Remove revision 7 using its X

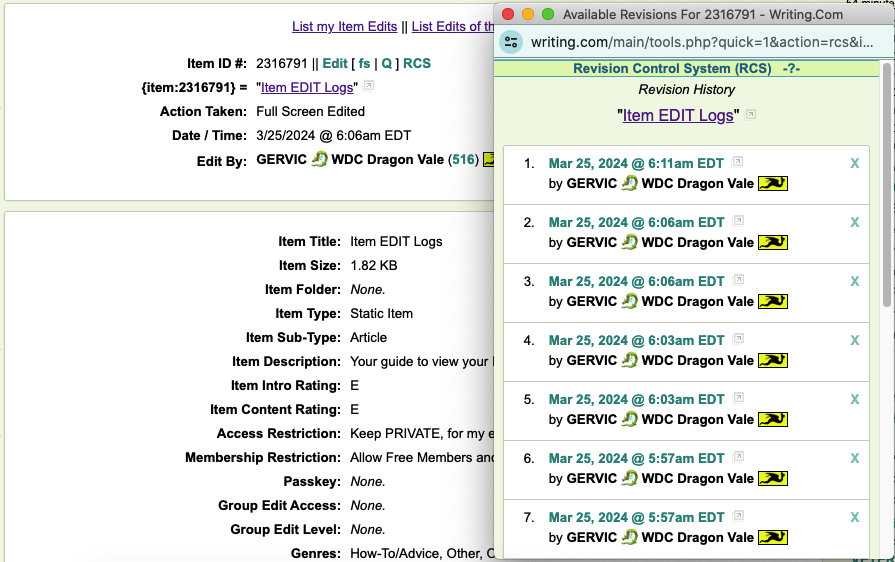tap(854, 518)
